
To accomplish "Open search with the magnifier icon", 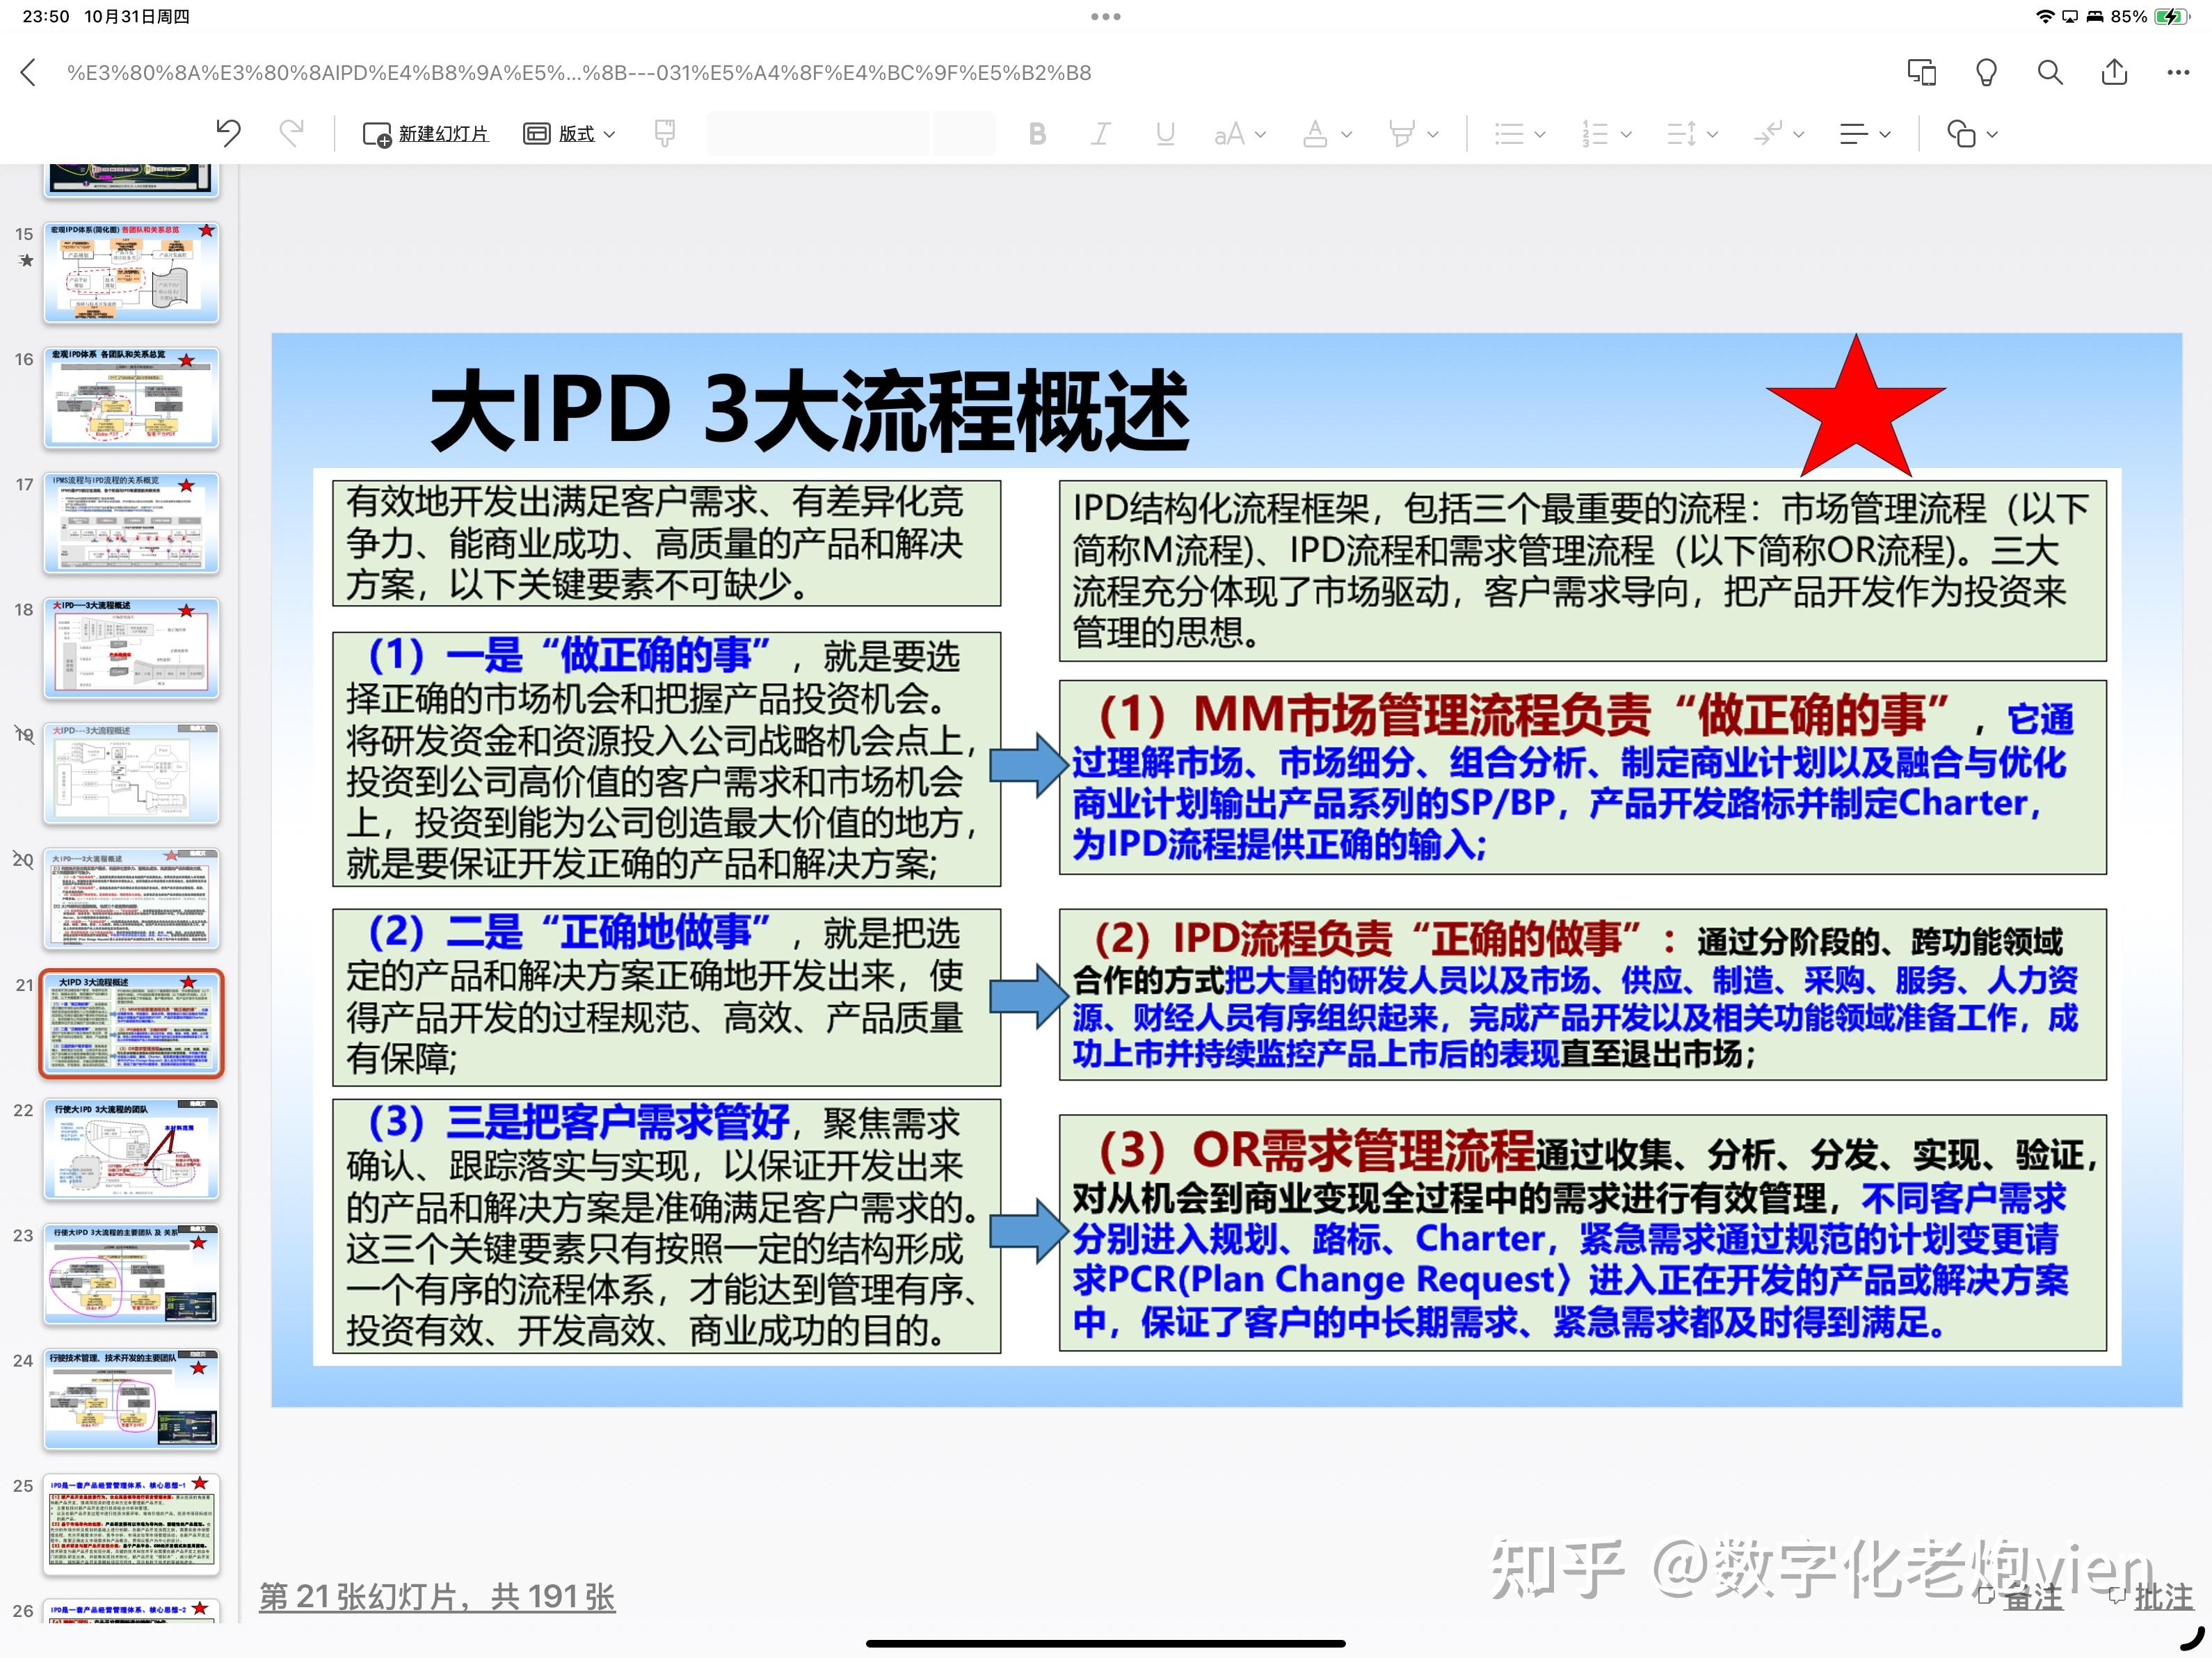I will (2049, 72).
